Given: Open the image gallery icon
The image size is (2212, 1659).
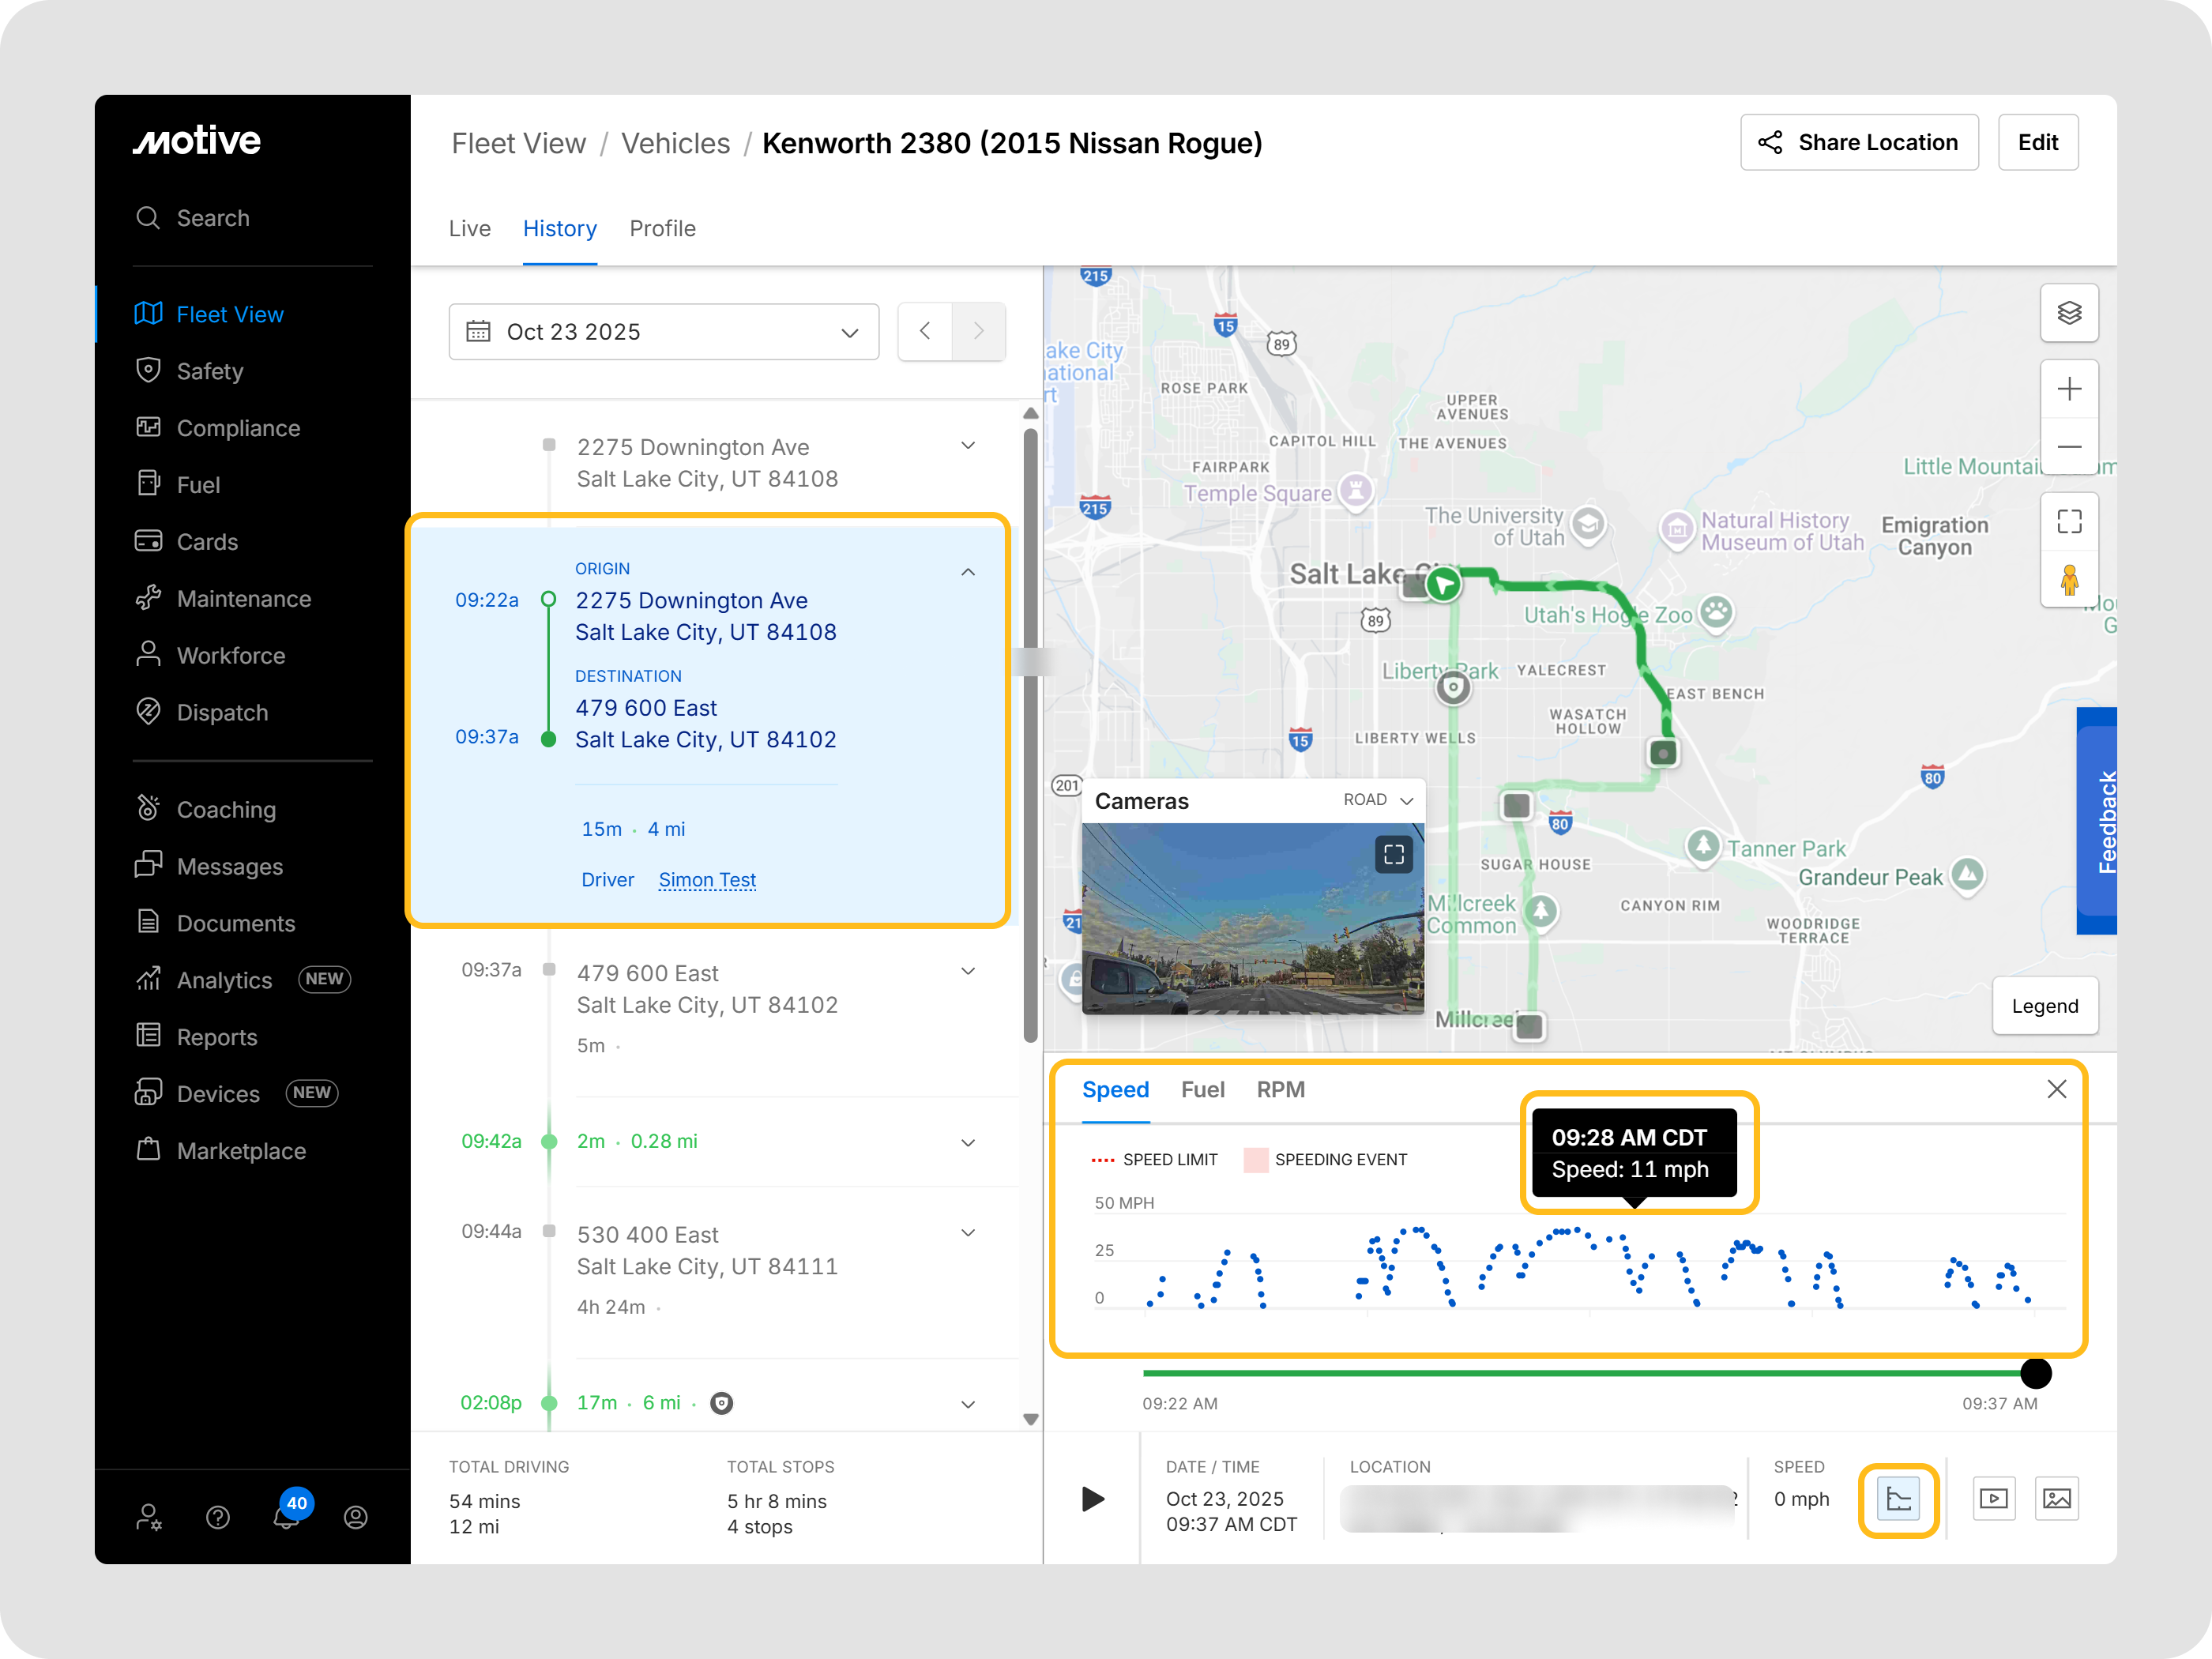Looking at the screenshot, I should [x=2056, y=1498].
